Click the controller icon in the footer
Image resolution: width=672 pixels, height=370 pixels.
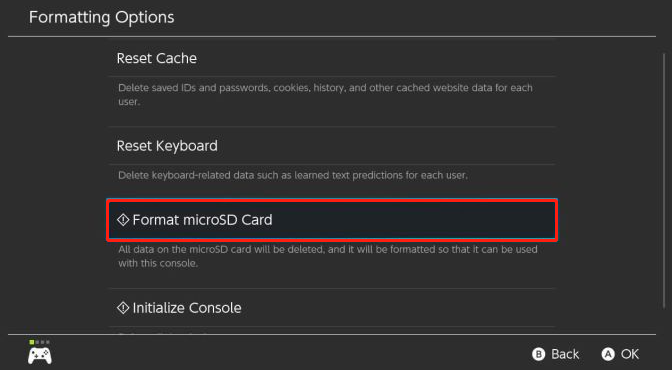pyautogui.click(x=40, y=356)
